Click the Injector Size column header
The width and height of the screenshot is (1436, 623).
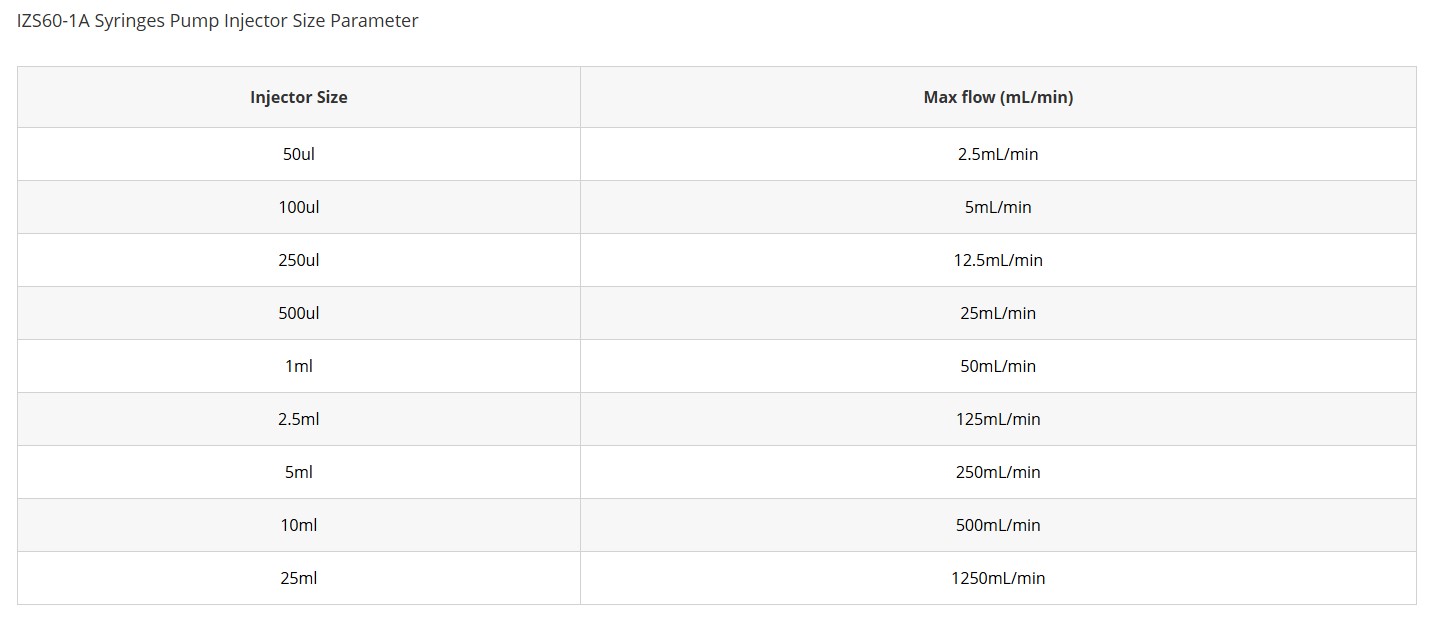coord(298,97)
